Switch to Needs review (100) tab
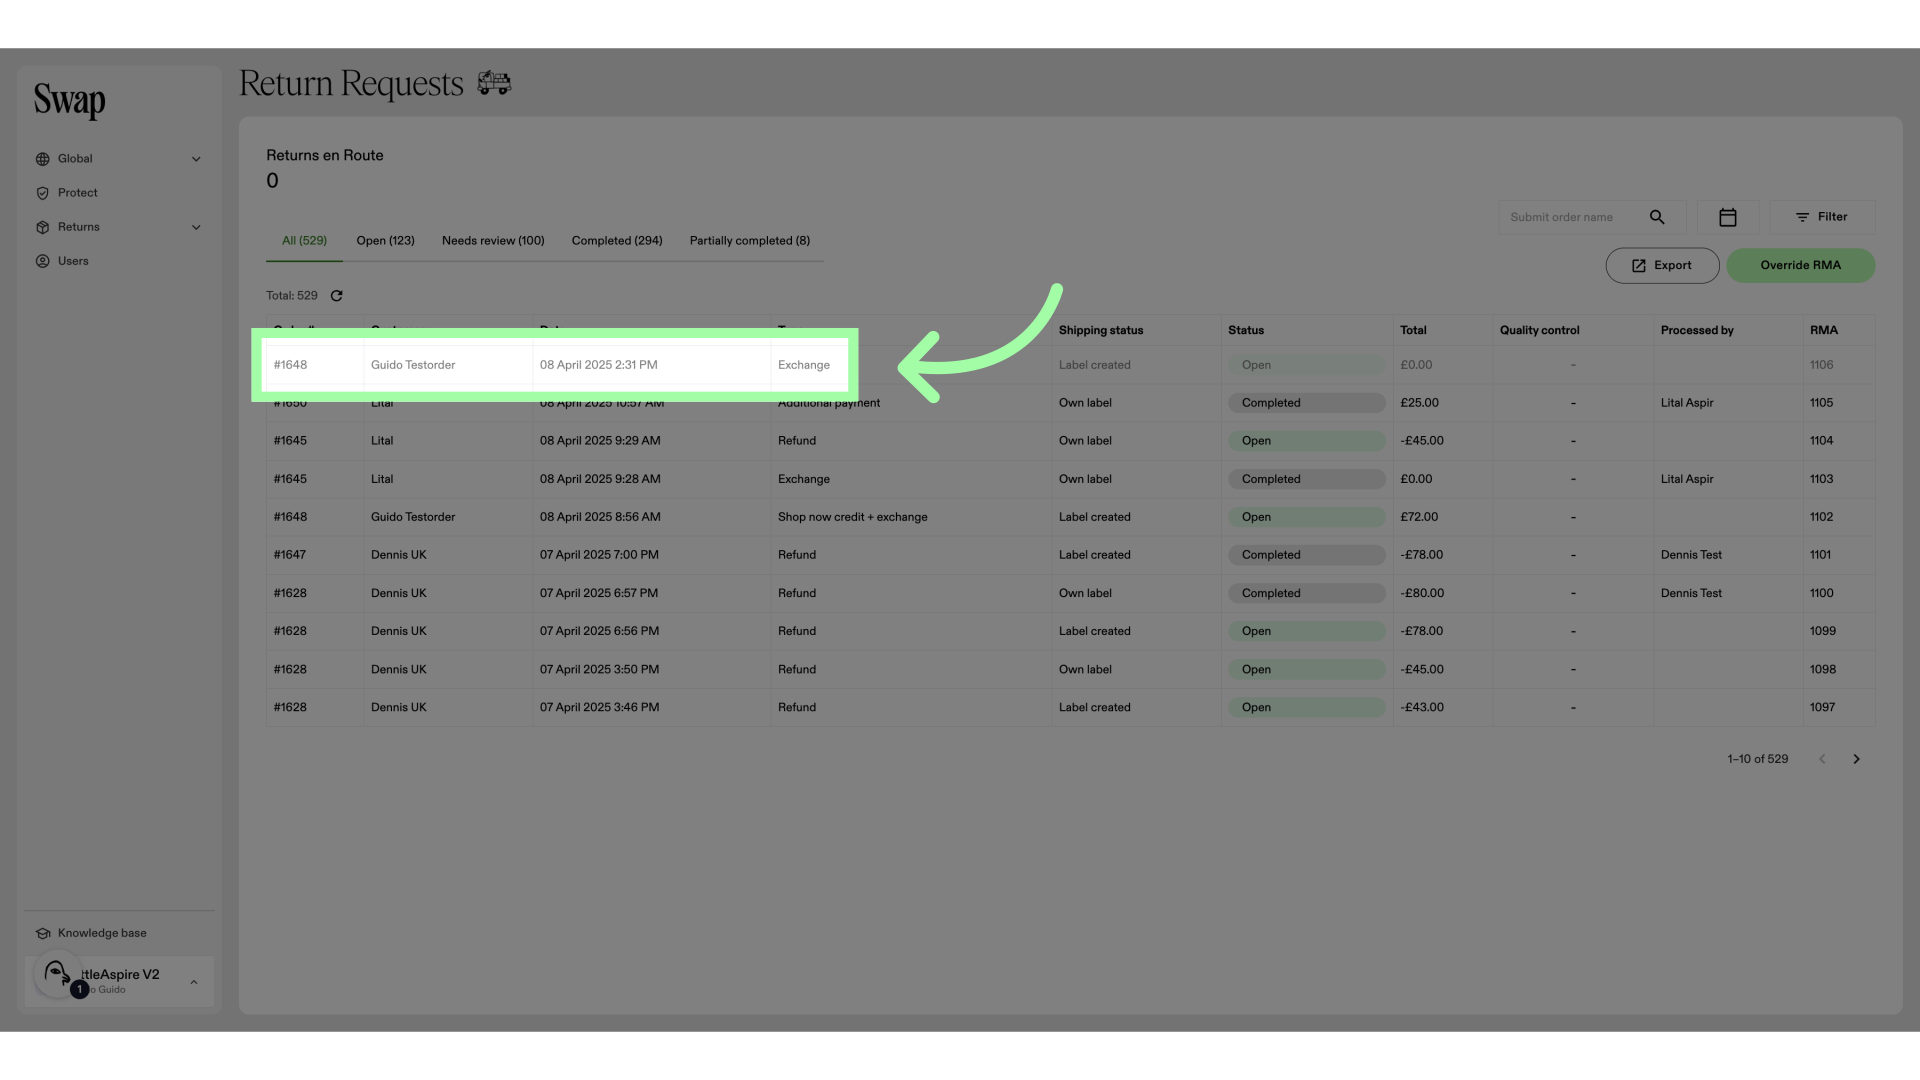The image size is (1920, 1080). tap(493, 241)
